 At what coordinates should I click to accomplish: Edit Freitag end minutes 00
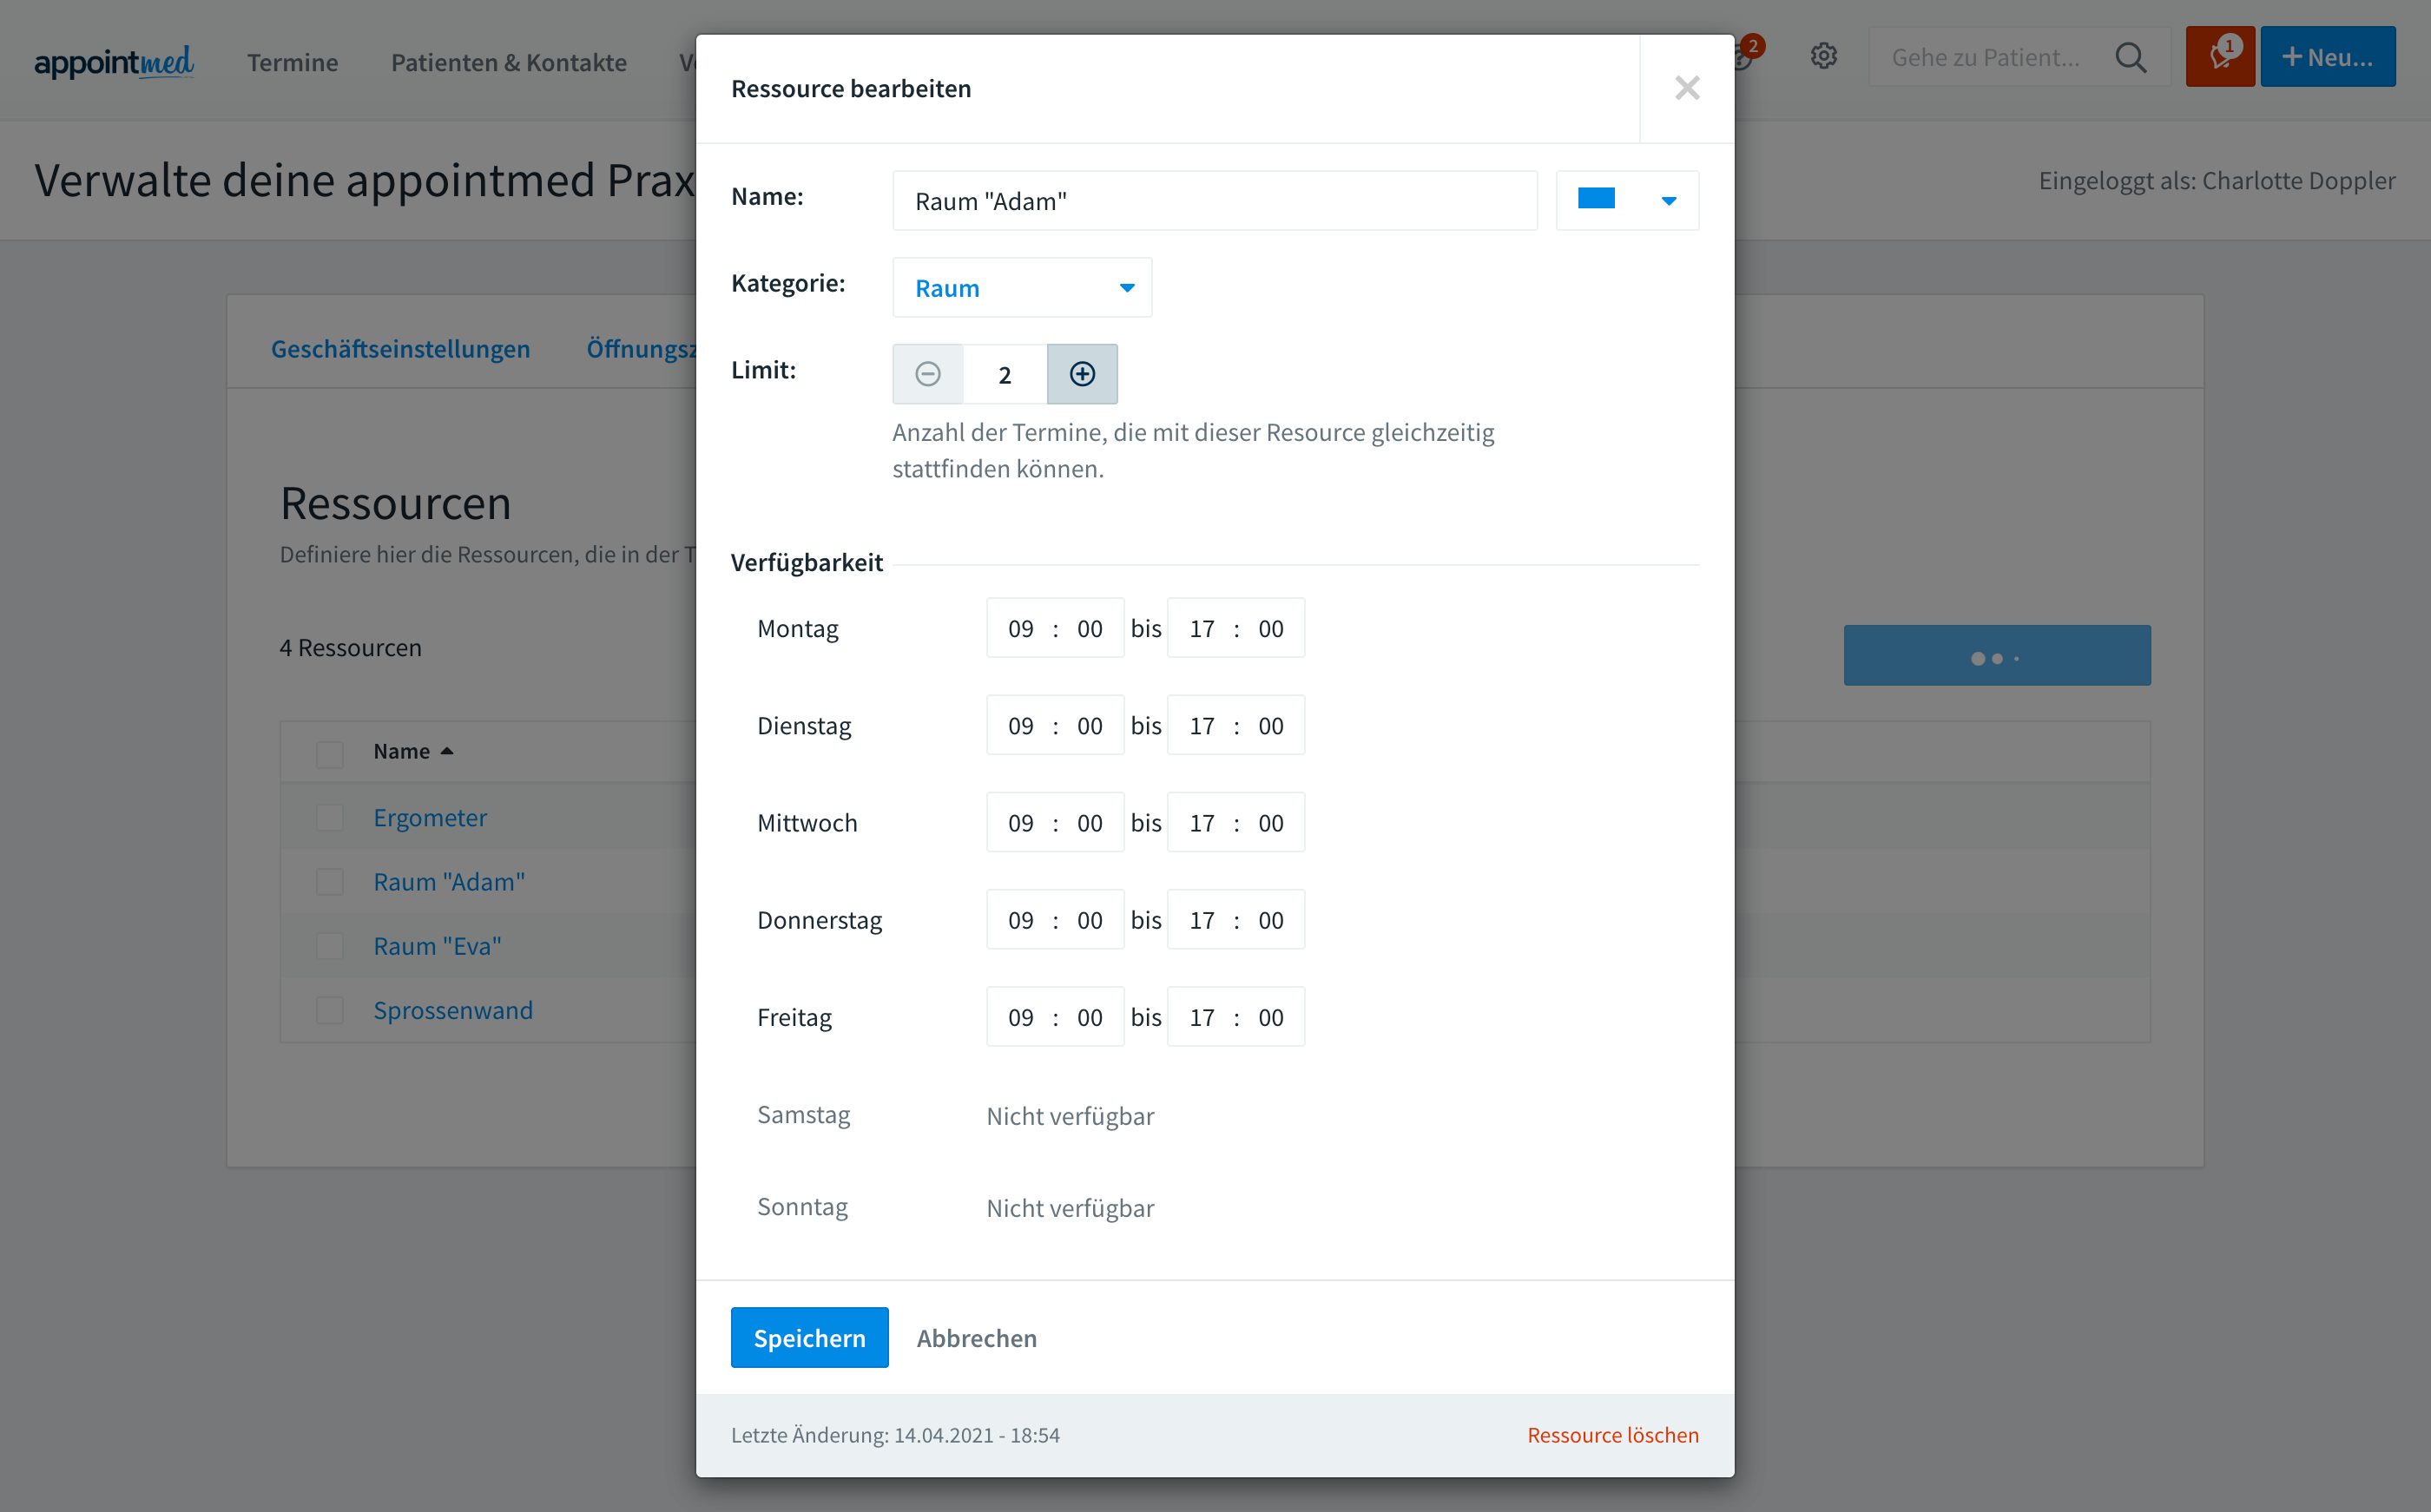point(1270,1017)
